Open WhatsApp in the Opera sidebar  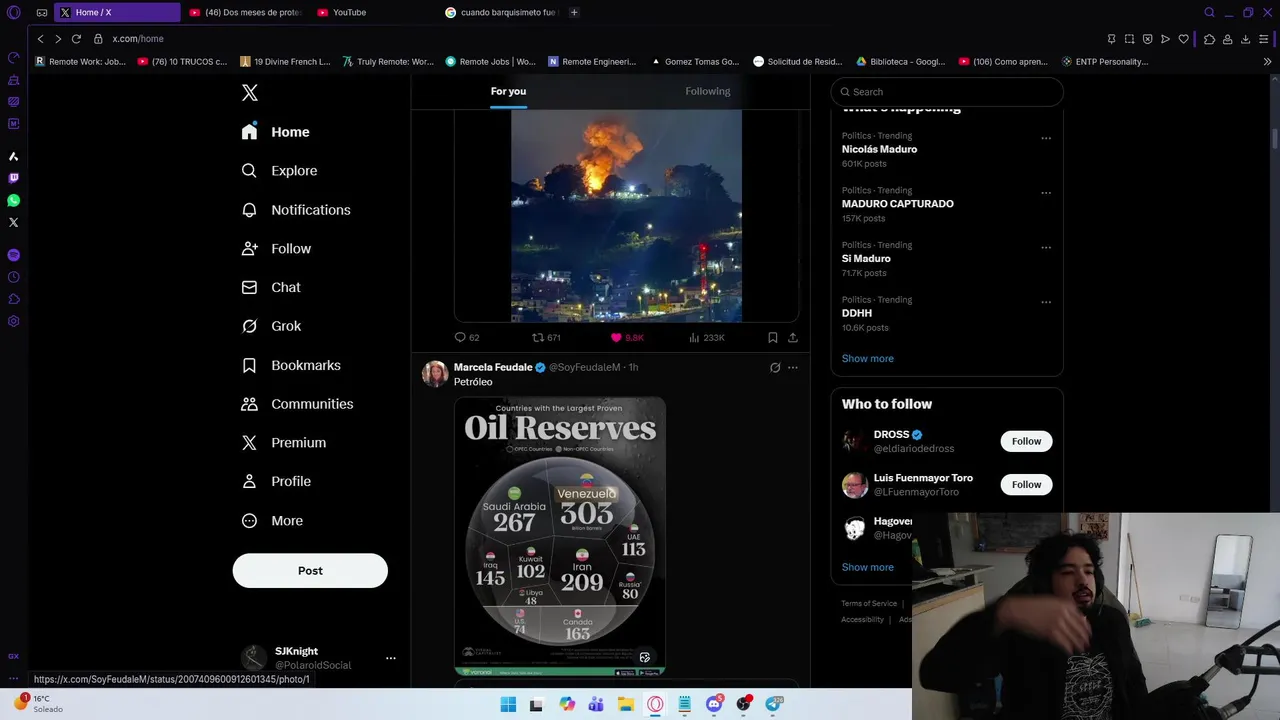pos(14,201)
